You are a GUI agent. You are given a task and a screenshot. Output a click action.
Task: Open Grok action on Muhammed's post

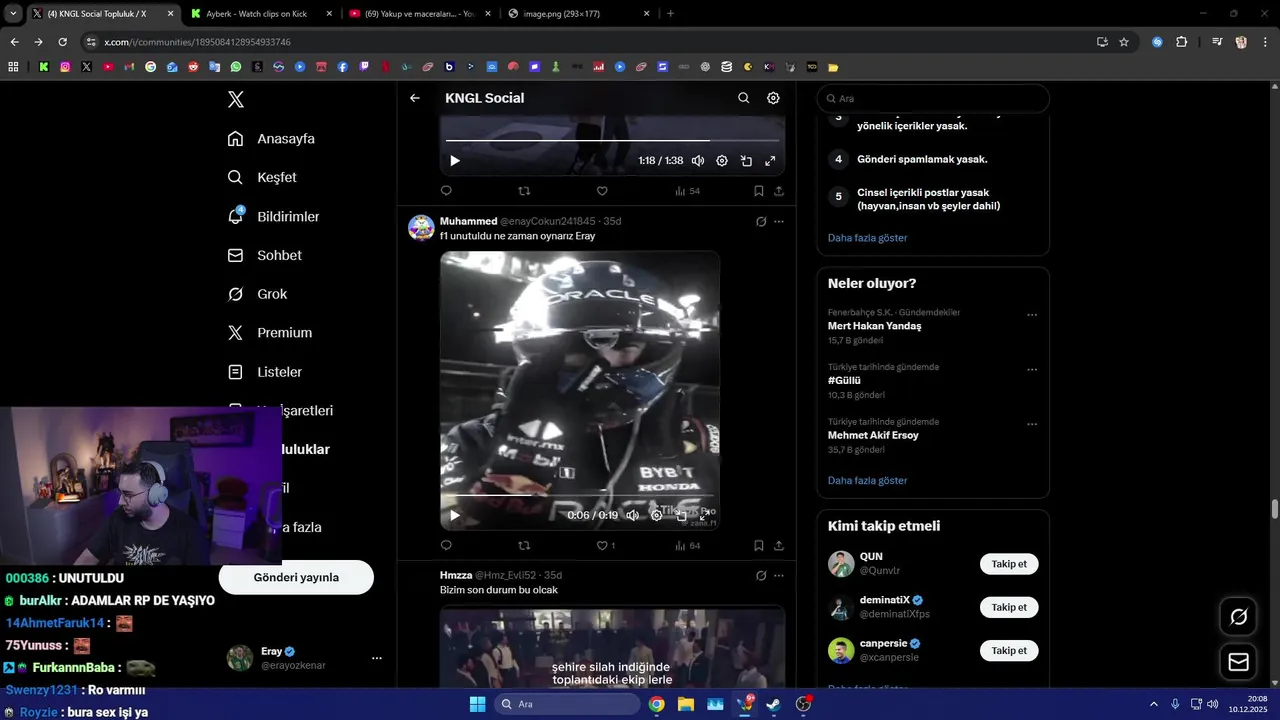(x=761, y=222)
